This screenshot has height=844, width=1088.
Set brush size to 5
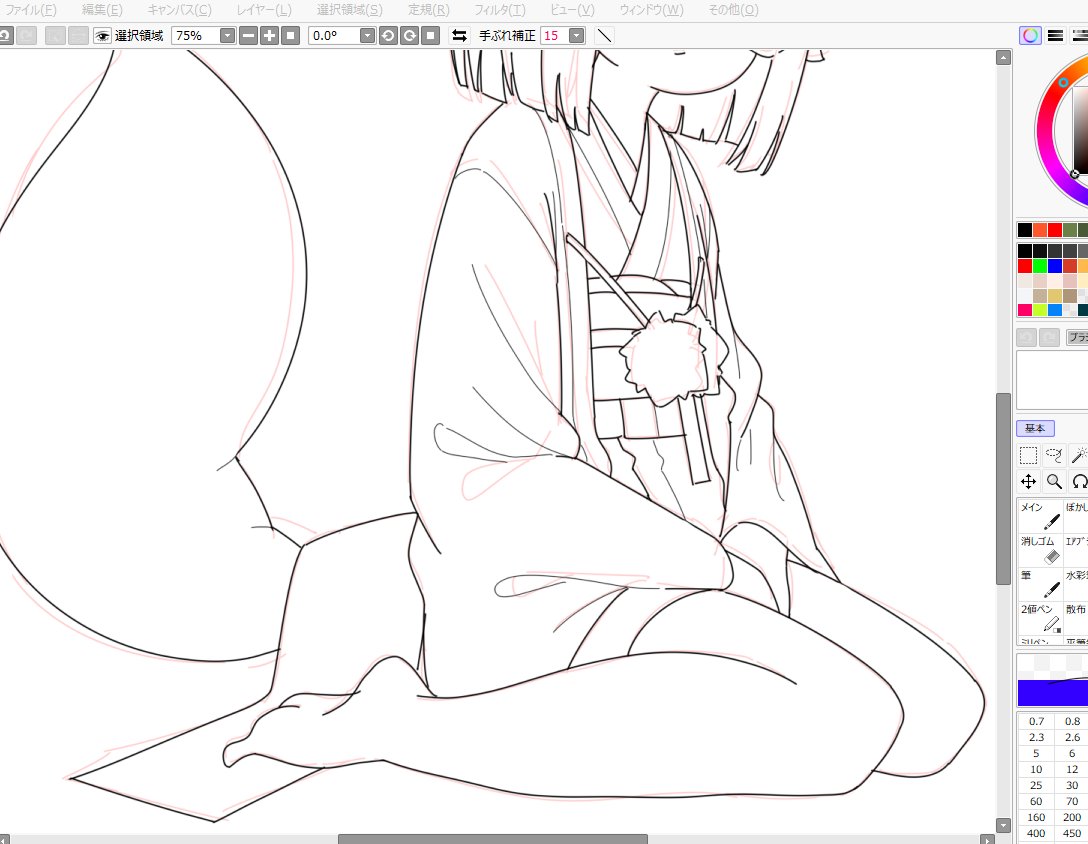[x=1036, y=754]
